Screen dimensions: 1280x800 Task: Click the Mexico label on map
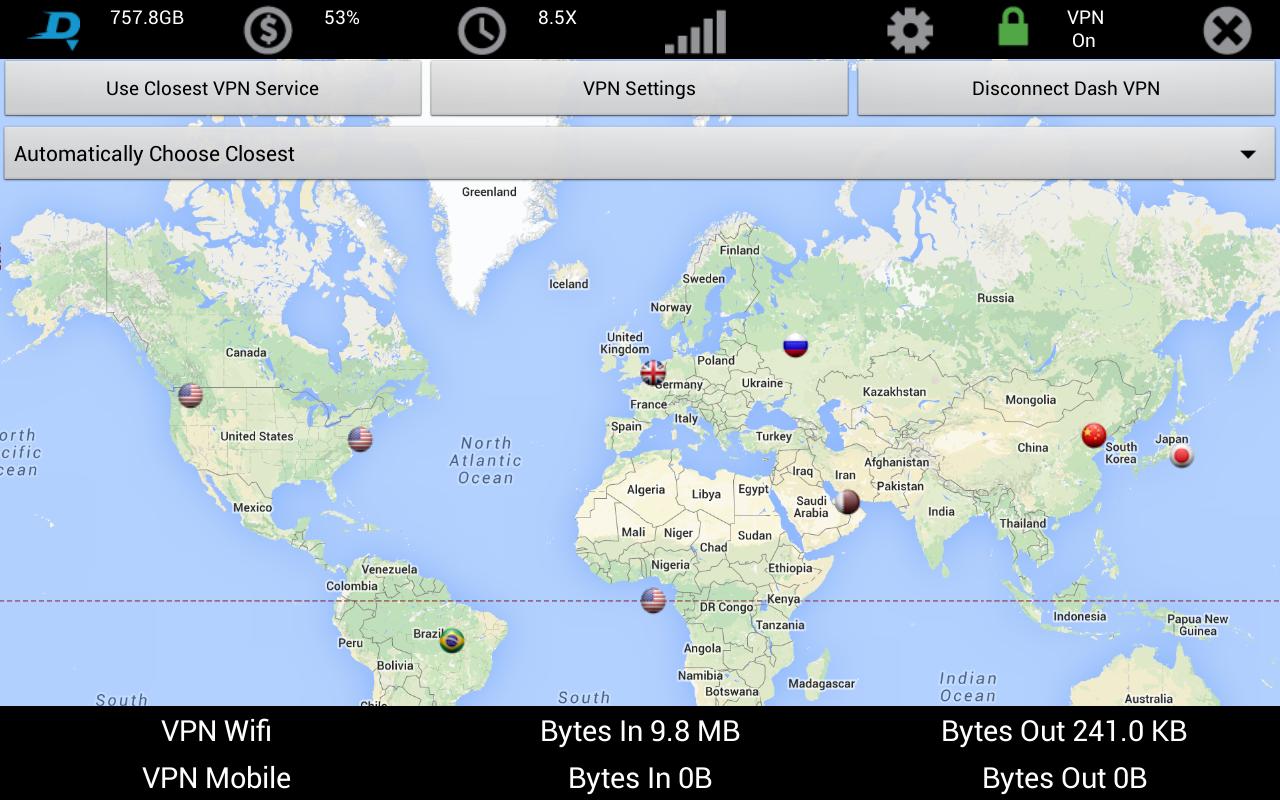252,508
